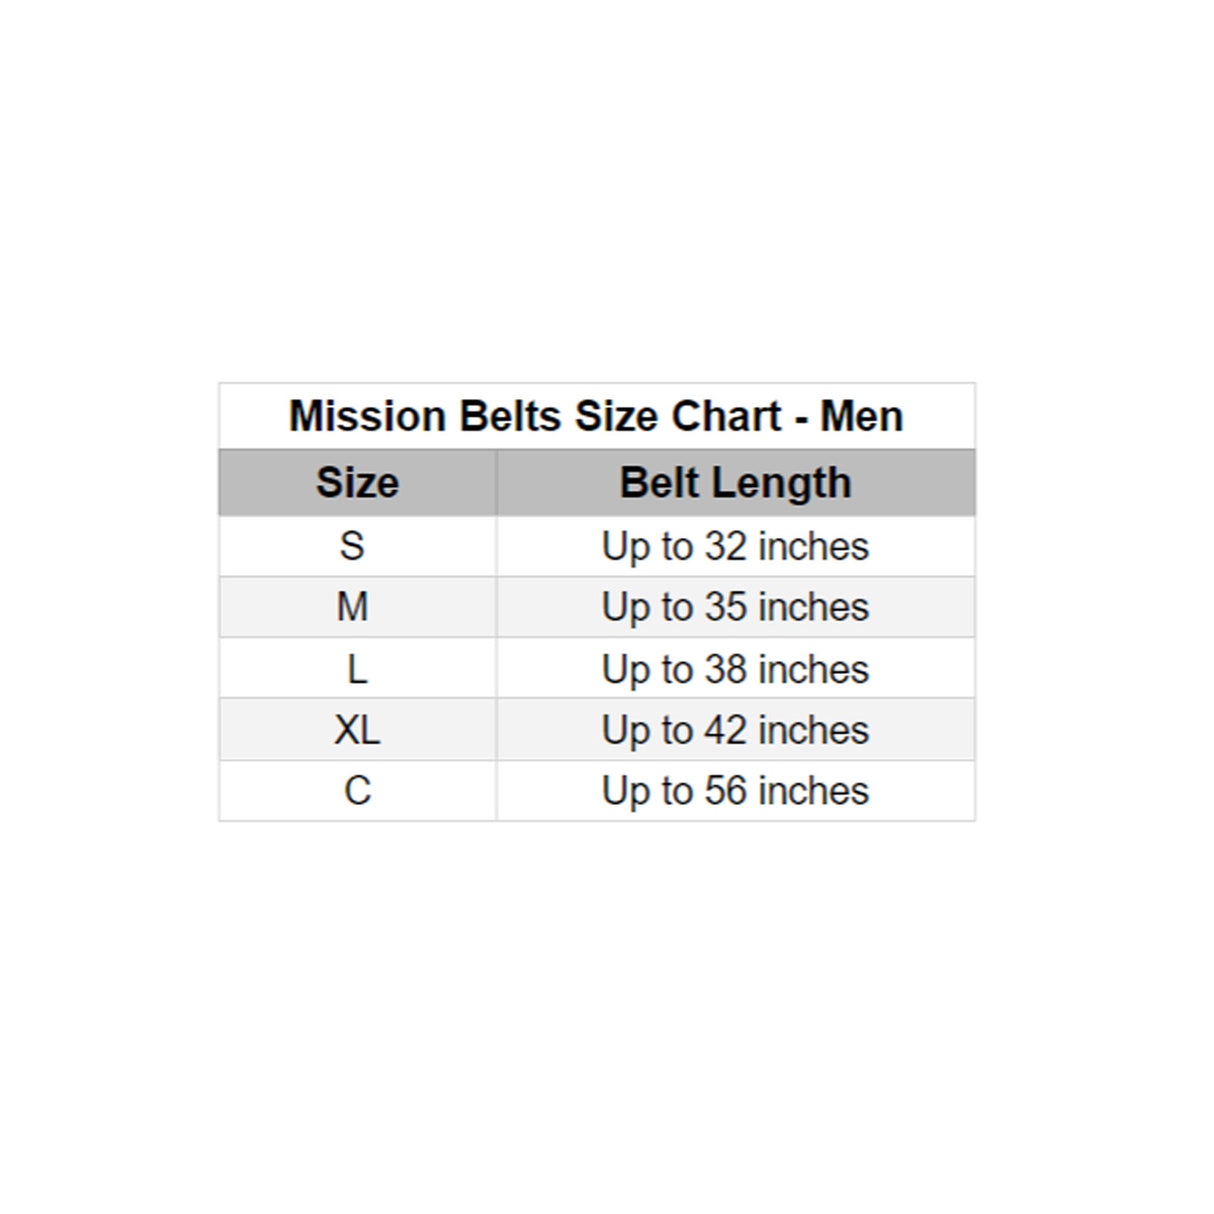Click the 'C' size cell
The width and height of the screenshot is (1214, 1214).
coord(357,791)
